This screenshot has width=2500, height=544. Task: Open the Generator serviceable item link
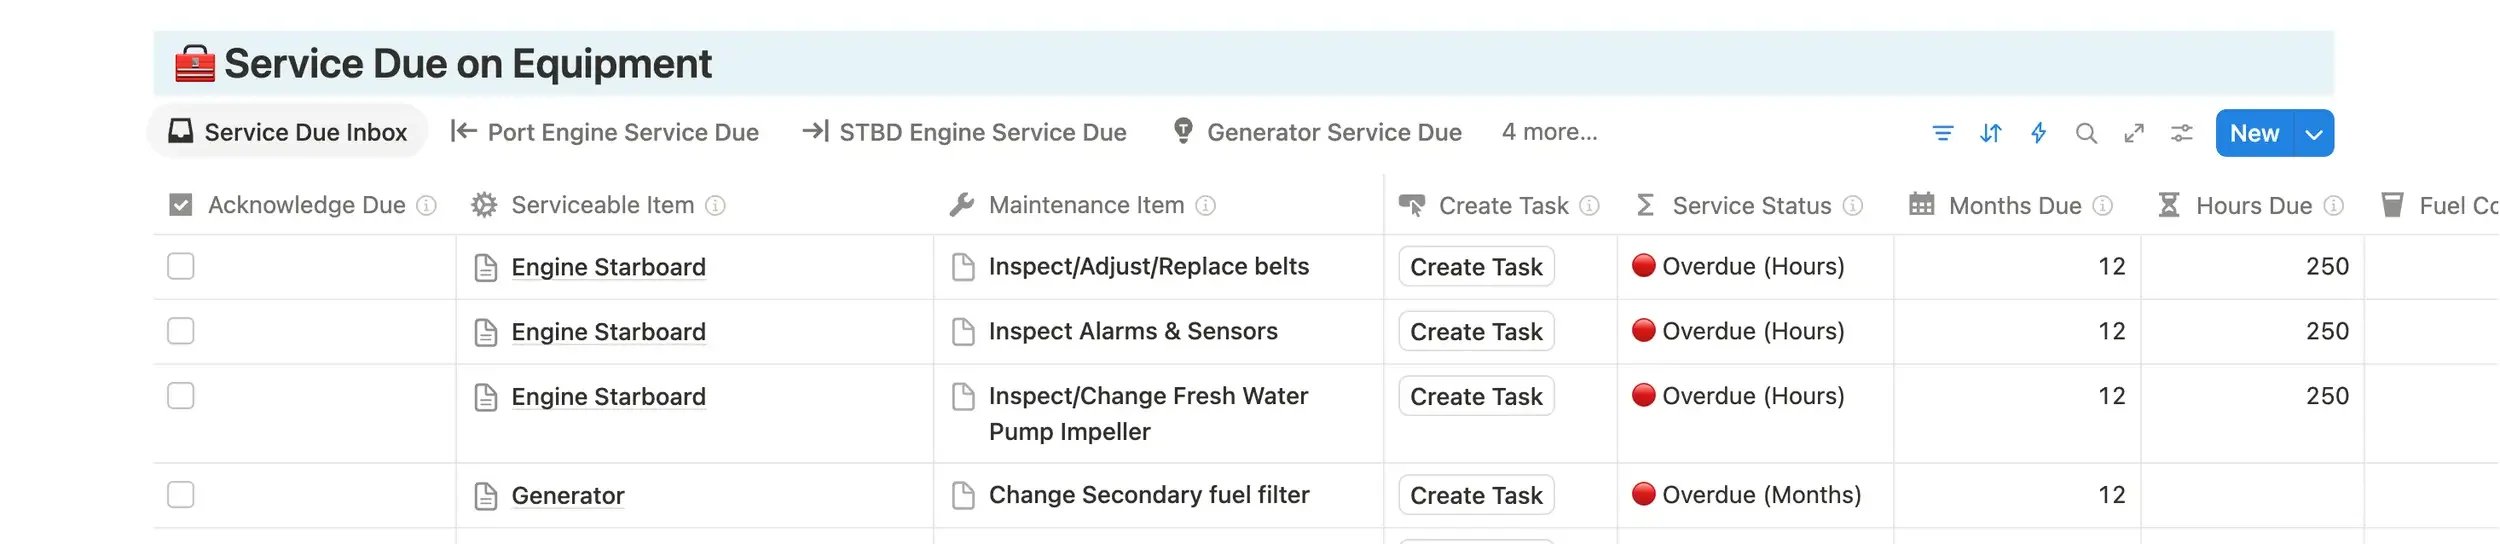click(x=567, y=495)
